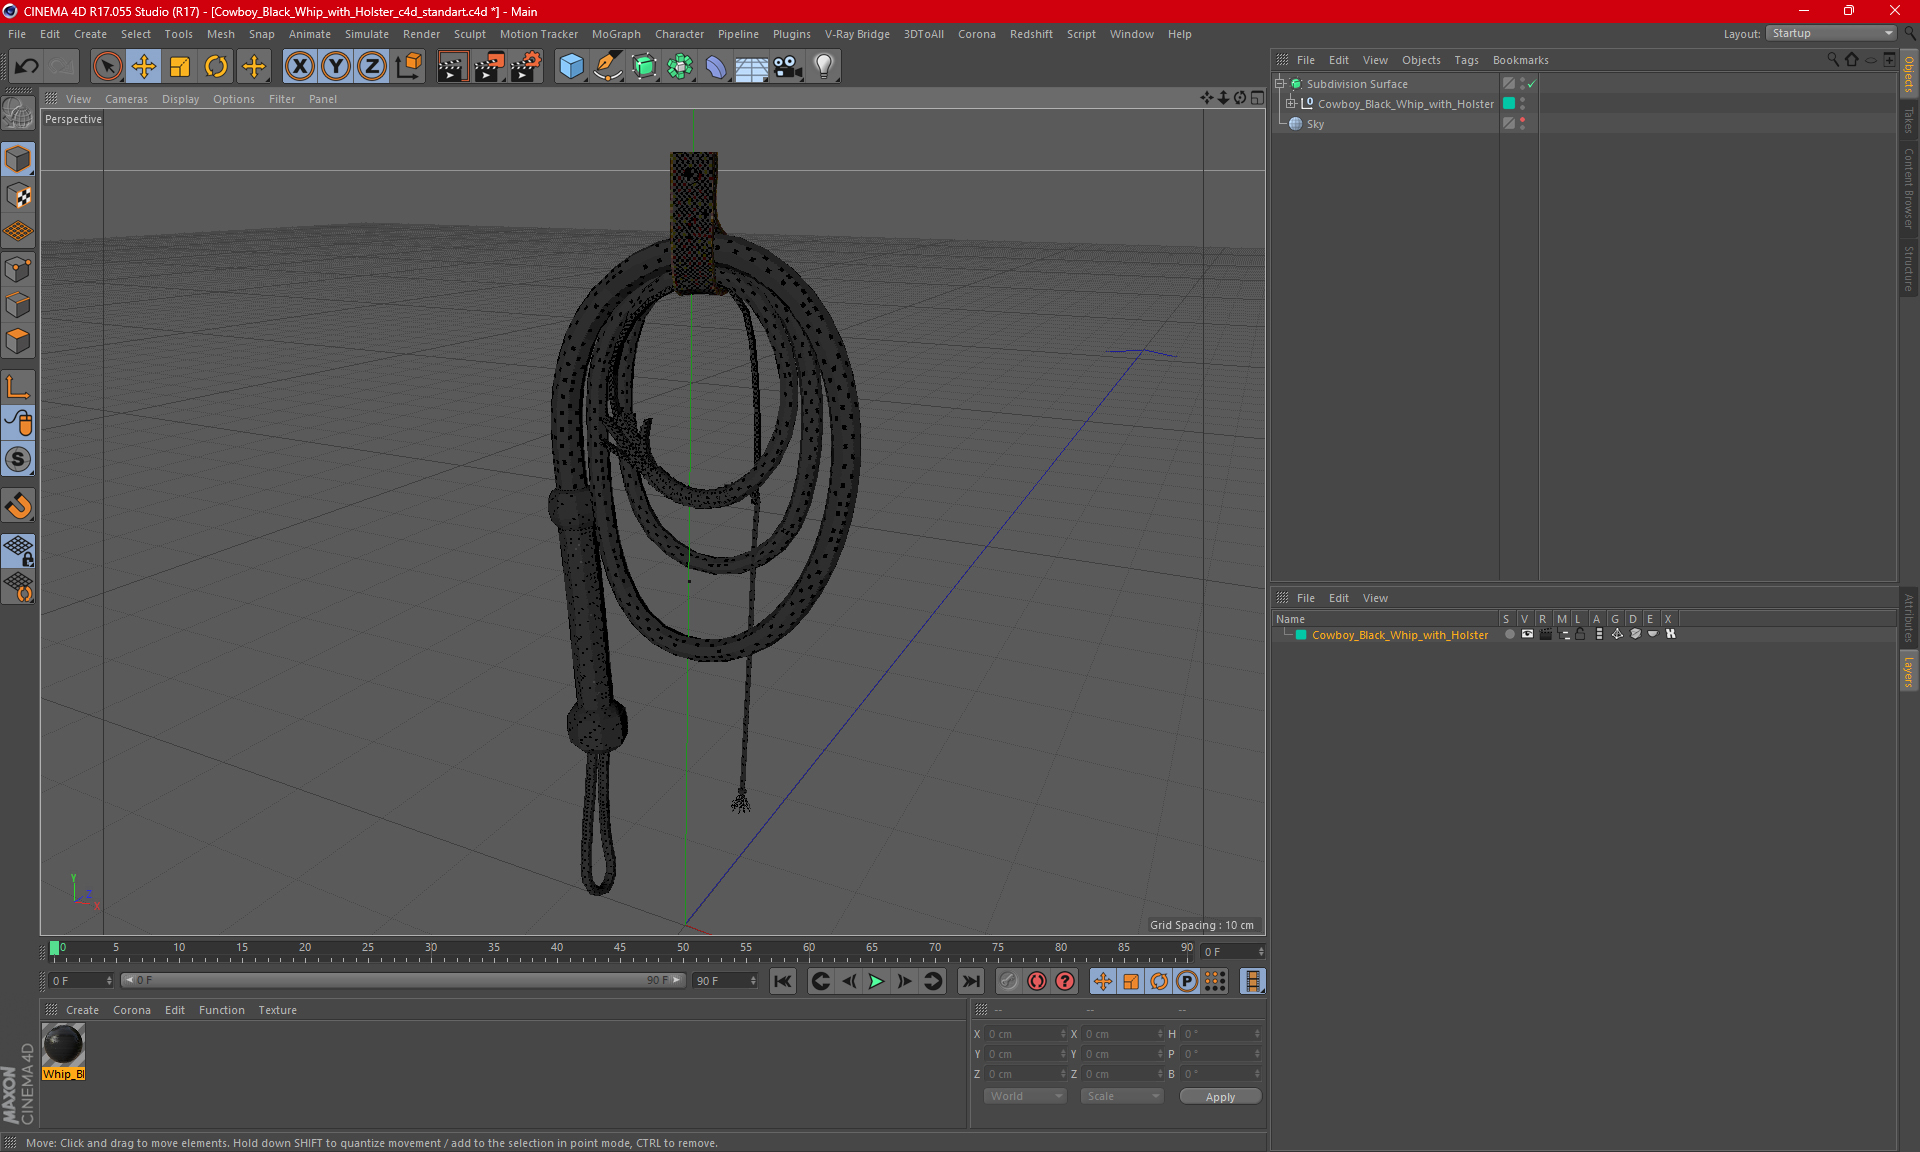Select the Move tool in toolbar
1920x1152 pixels.
(144, 67)
